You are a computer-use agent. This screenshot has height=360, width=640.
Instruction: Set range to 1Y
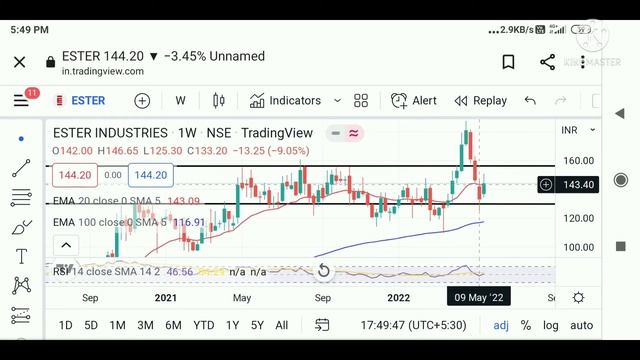232,325
